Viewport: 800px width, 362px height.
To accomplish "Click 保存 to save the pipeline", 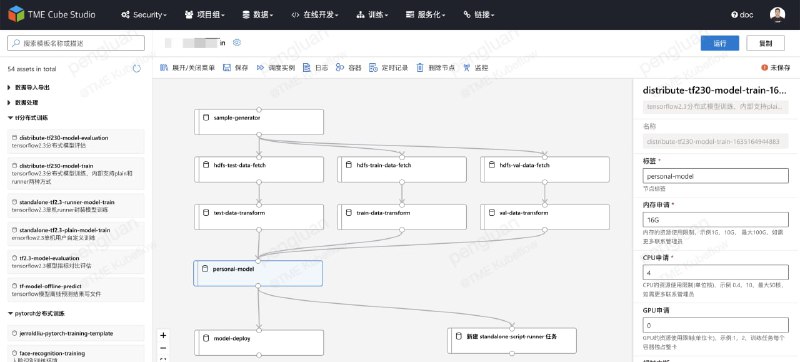I will click(x=236, y=68).
